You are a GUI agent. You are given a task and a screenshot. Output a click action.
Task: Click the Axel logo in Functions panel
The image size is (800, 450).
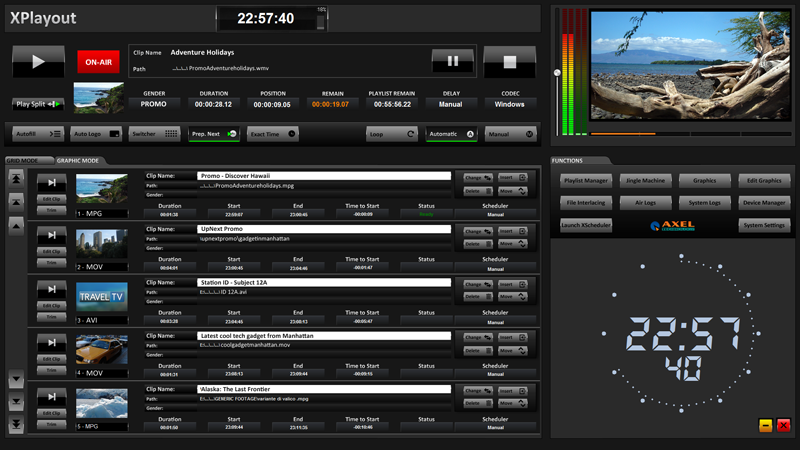[671, 226]
